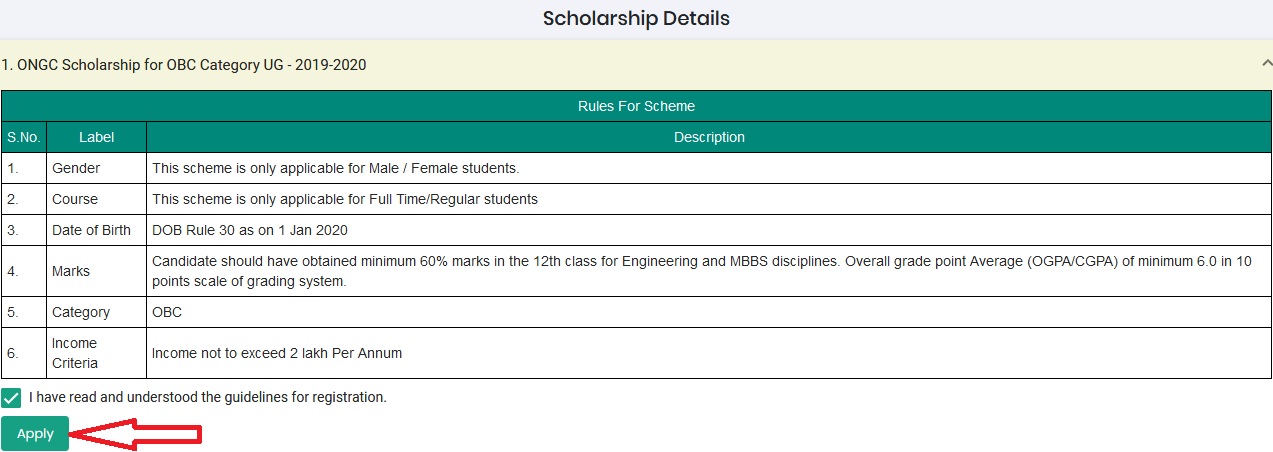Click the 'I have read and understood' label text

click(x=208, y=397)
